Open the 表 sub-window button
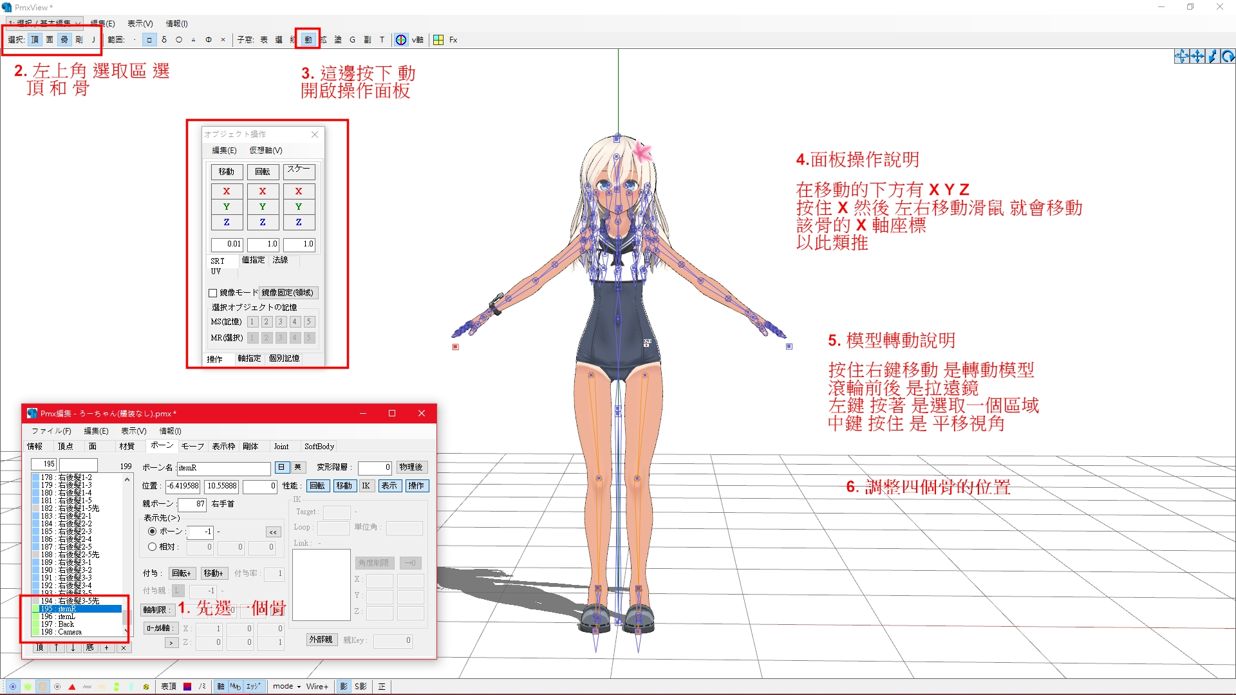 (x=264, y=40)
